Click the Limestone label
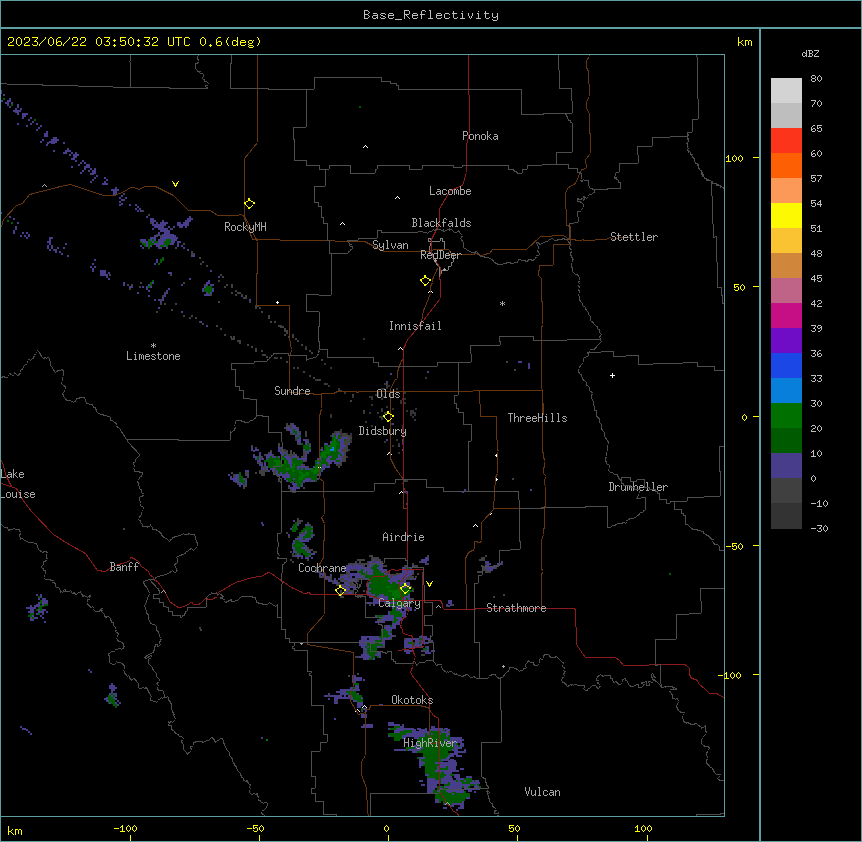862x842 pixels. click(x=153, y=356)
